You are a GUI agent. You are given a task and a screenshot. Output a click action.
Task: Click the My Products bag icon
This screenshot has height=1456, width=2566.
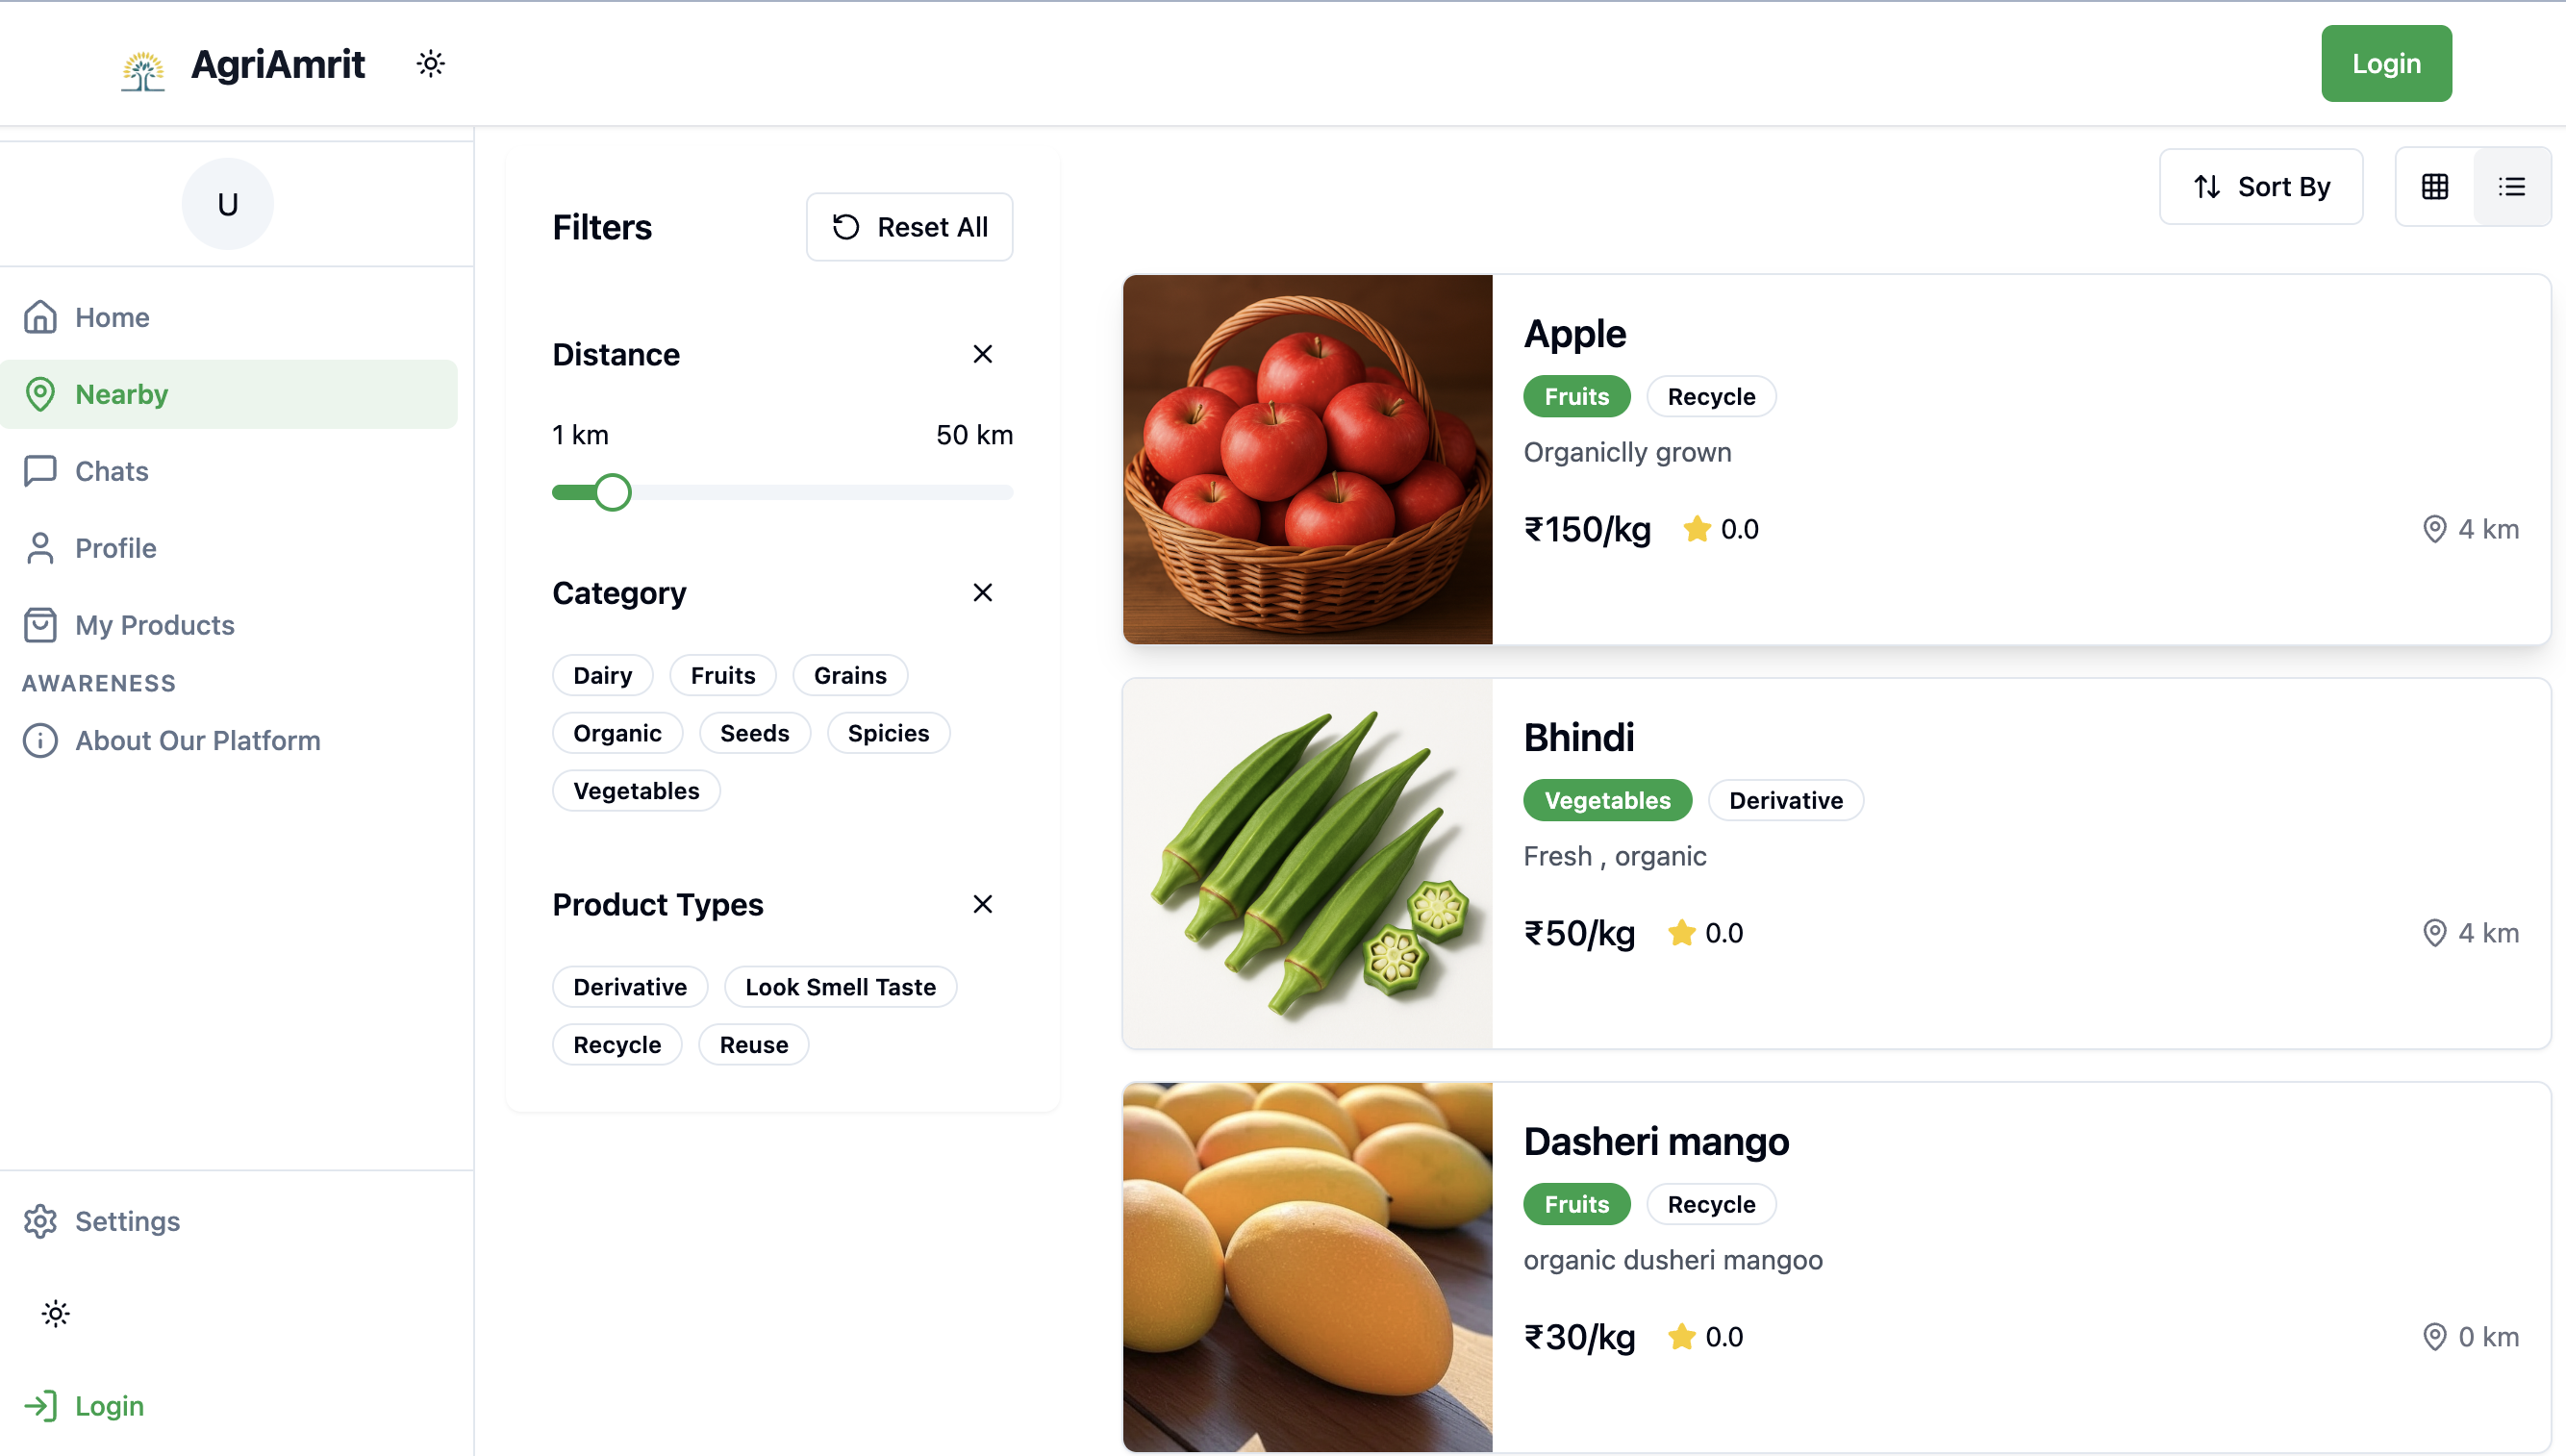(x=40, y=624)
